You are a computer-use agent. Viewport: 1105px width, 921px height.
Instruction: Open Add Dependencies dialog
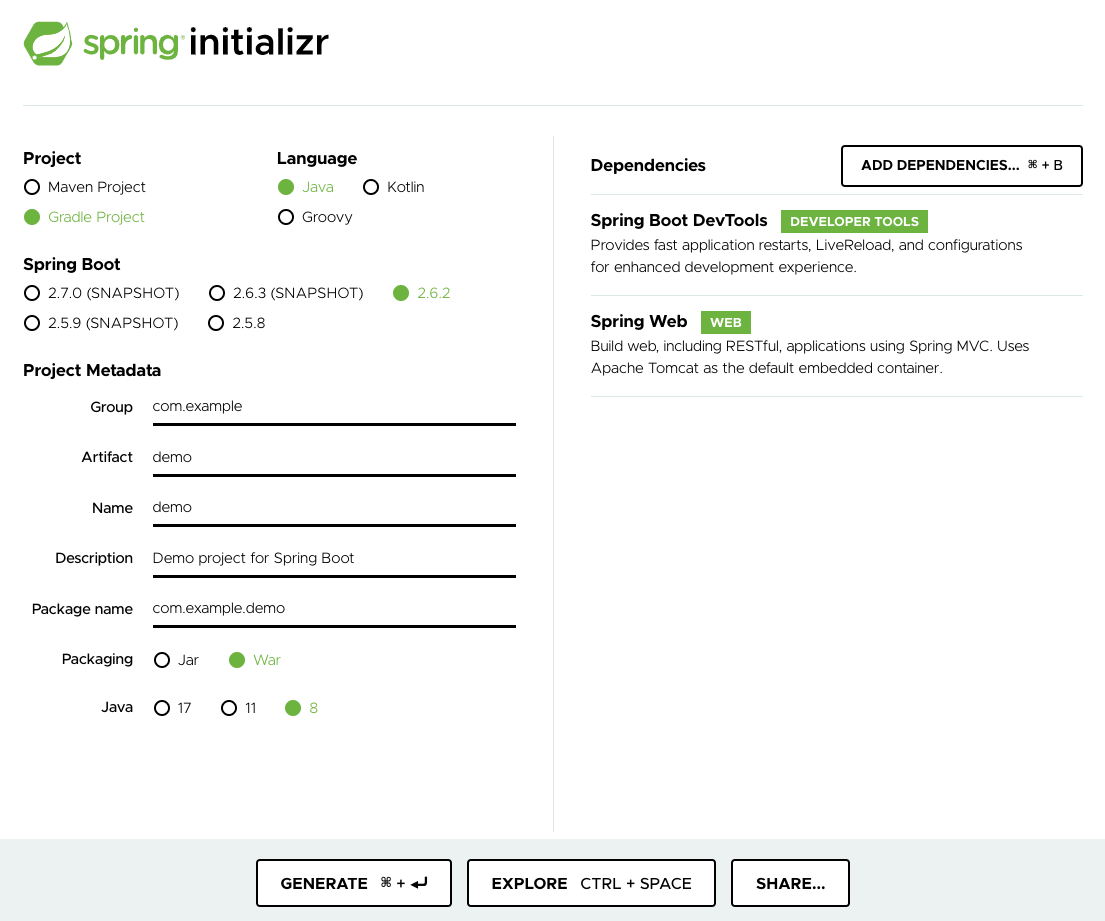961,166
